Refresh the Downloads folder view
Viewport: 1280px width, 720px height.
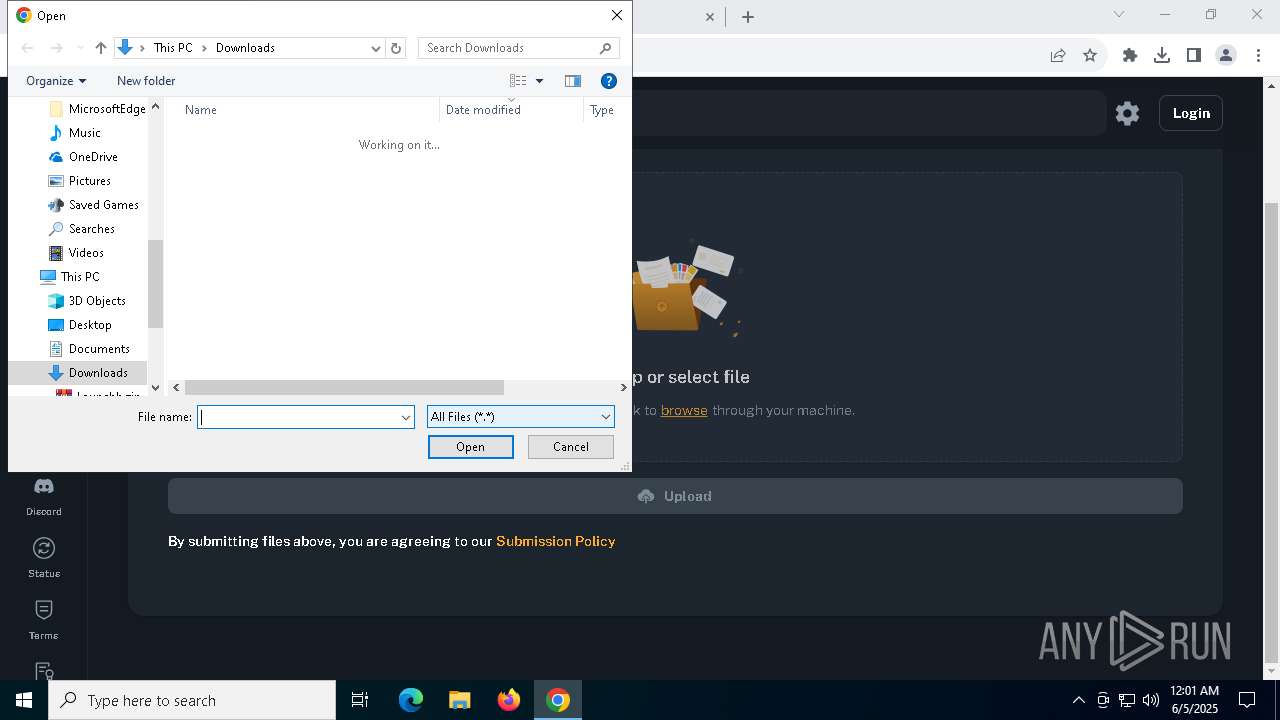point(396,48)
